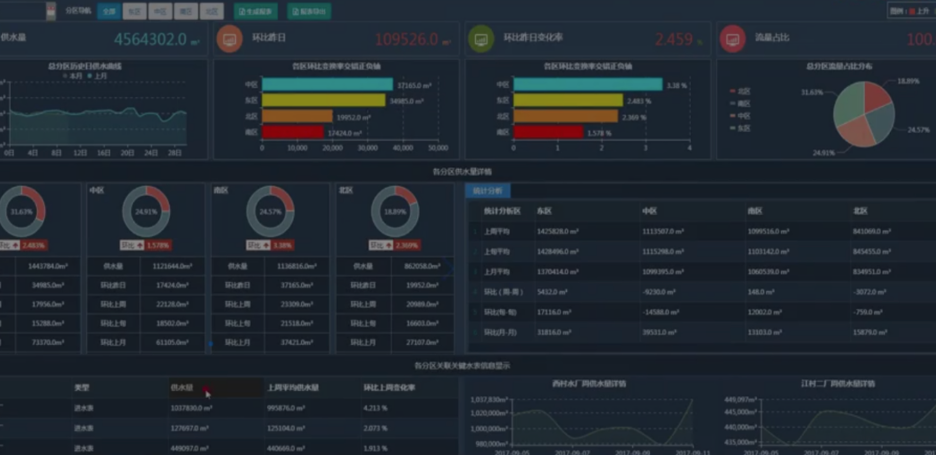Click the red monitor icon beside 流量占比
Viewport: 936px width, 455px height.
click(732, 40)
